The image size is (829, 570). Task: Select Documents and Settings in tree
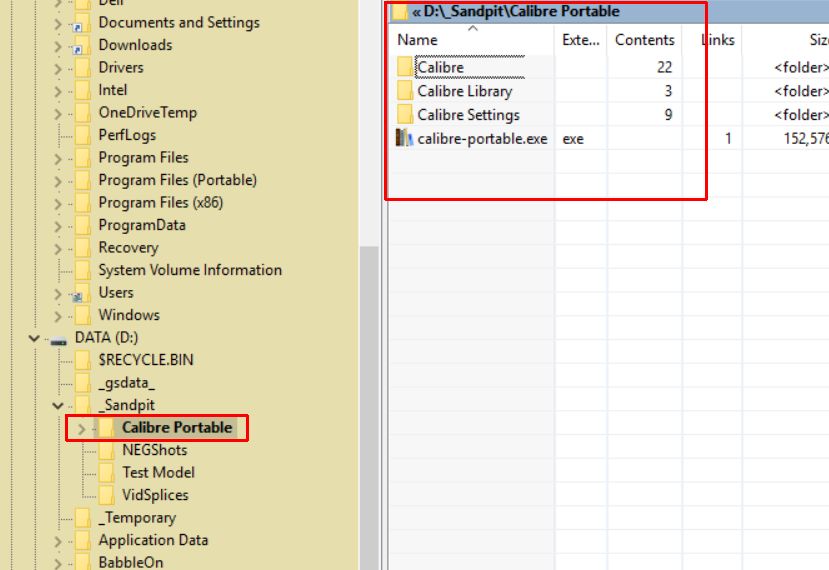pyautogui.click(x=179, y=23)
